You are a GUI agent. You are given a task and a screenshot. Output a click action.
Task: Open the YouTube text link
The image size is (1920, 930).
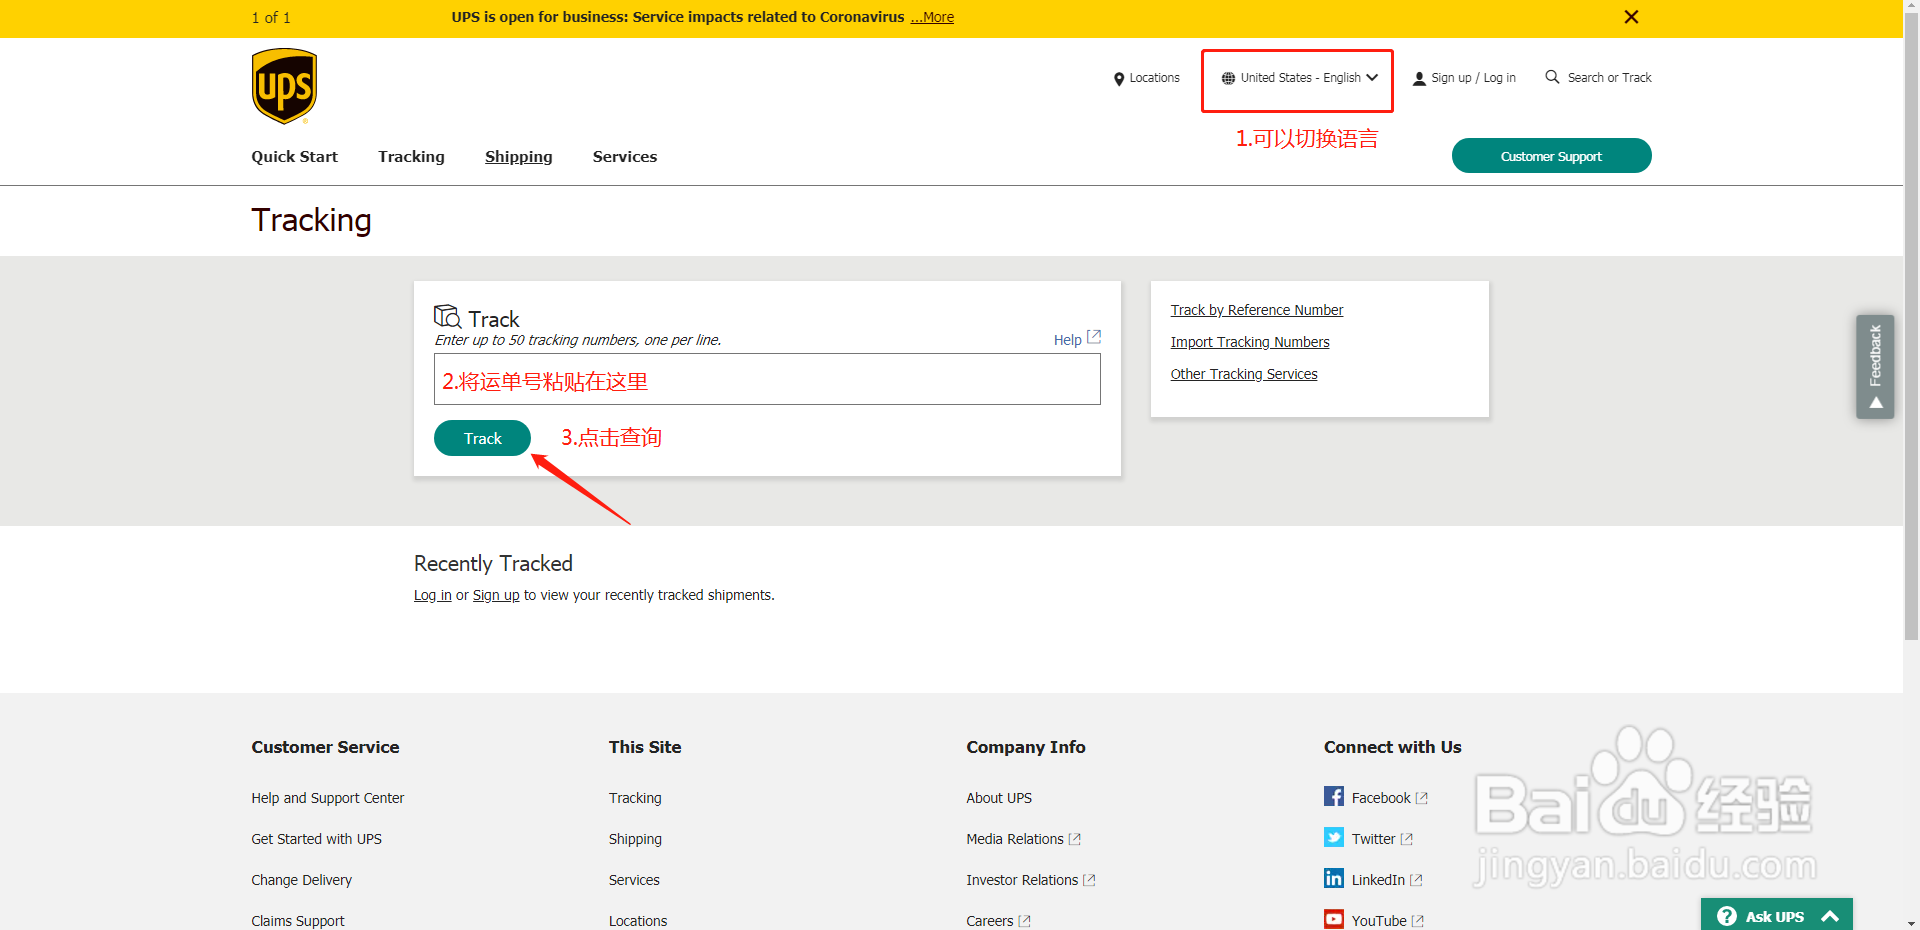[1379, 921]
